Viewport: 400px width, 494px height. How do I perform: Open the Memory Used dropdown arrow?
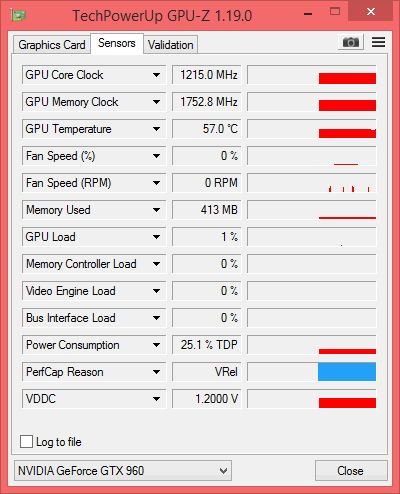pyautogui.click(x=156, y=210)
